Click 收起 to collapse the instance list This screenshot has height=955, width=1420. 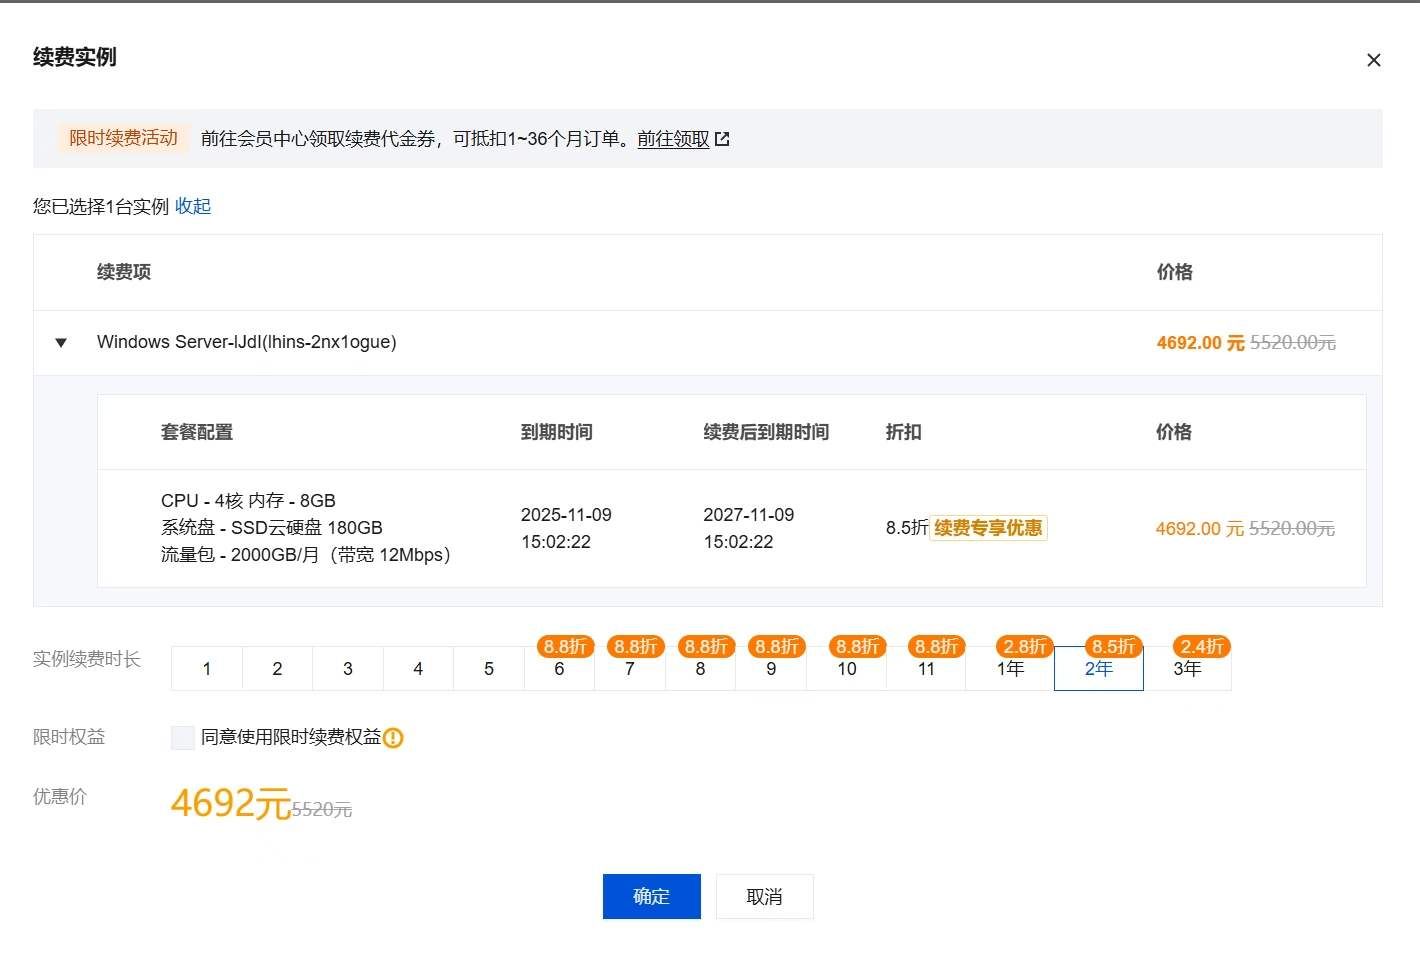(x=193, y=206)
